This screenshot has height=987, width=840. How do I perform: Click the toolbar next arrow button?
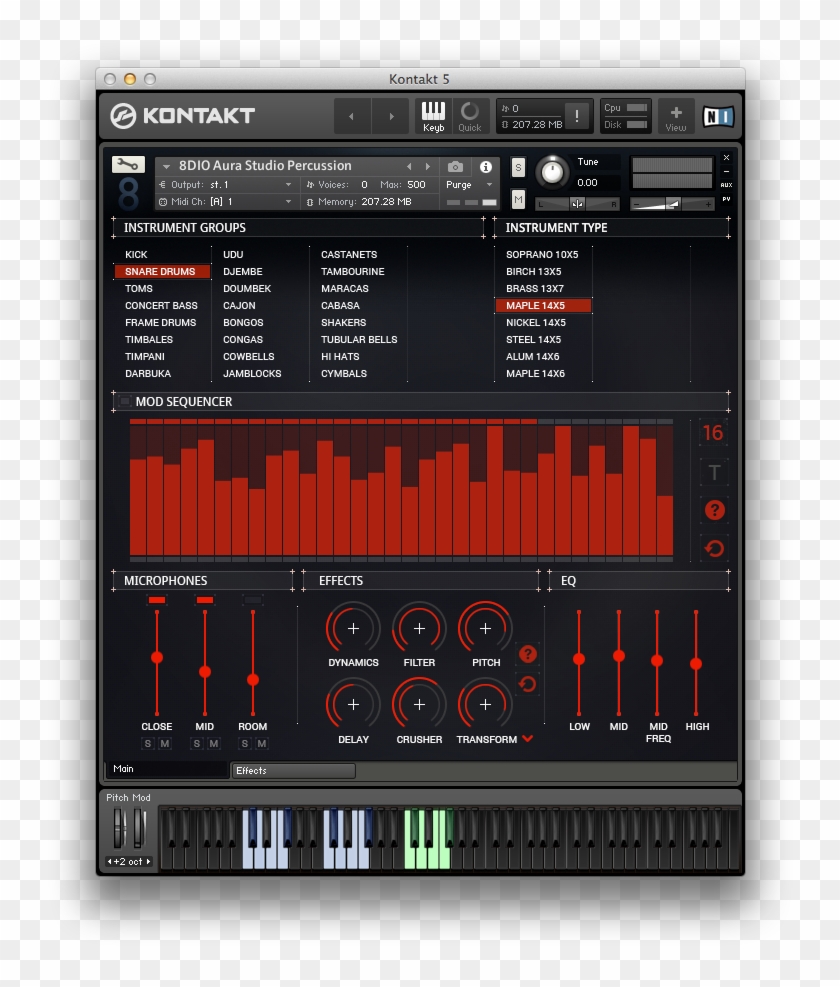(x=391, y=116)
